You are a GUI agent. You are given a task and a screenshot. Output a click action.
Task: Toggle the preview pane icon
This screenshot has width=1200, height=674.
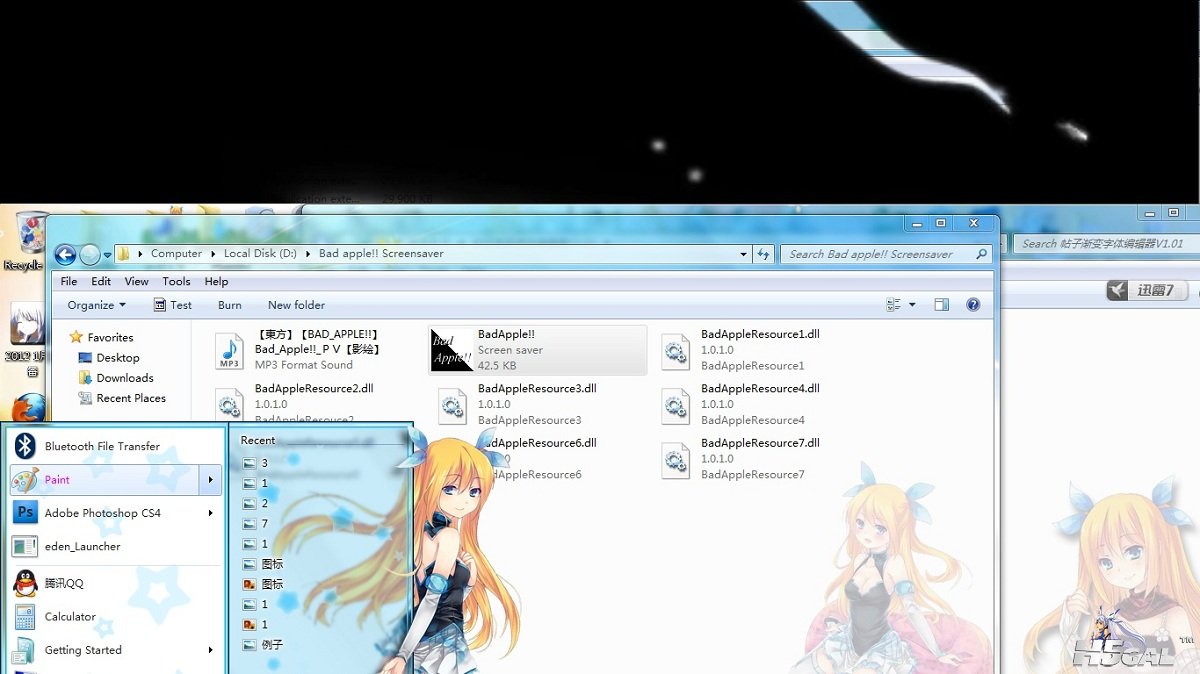[941, 305]
